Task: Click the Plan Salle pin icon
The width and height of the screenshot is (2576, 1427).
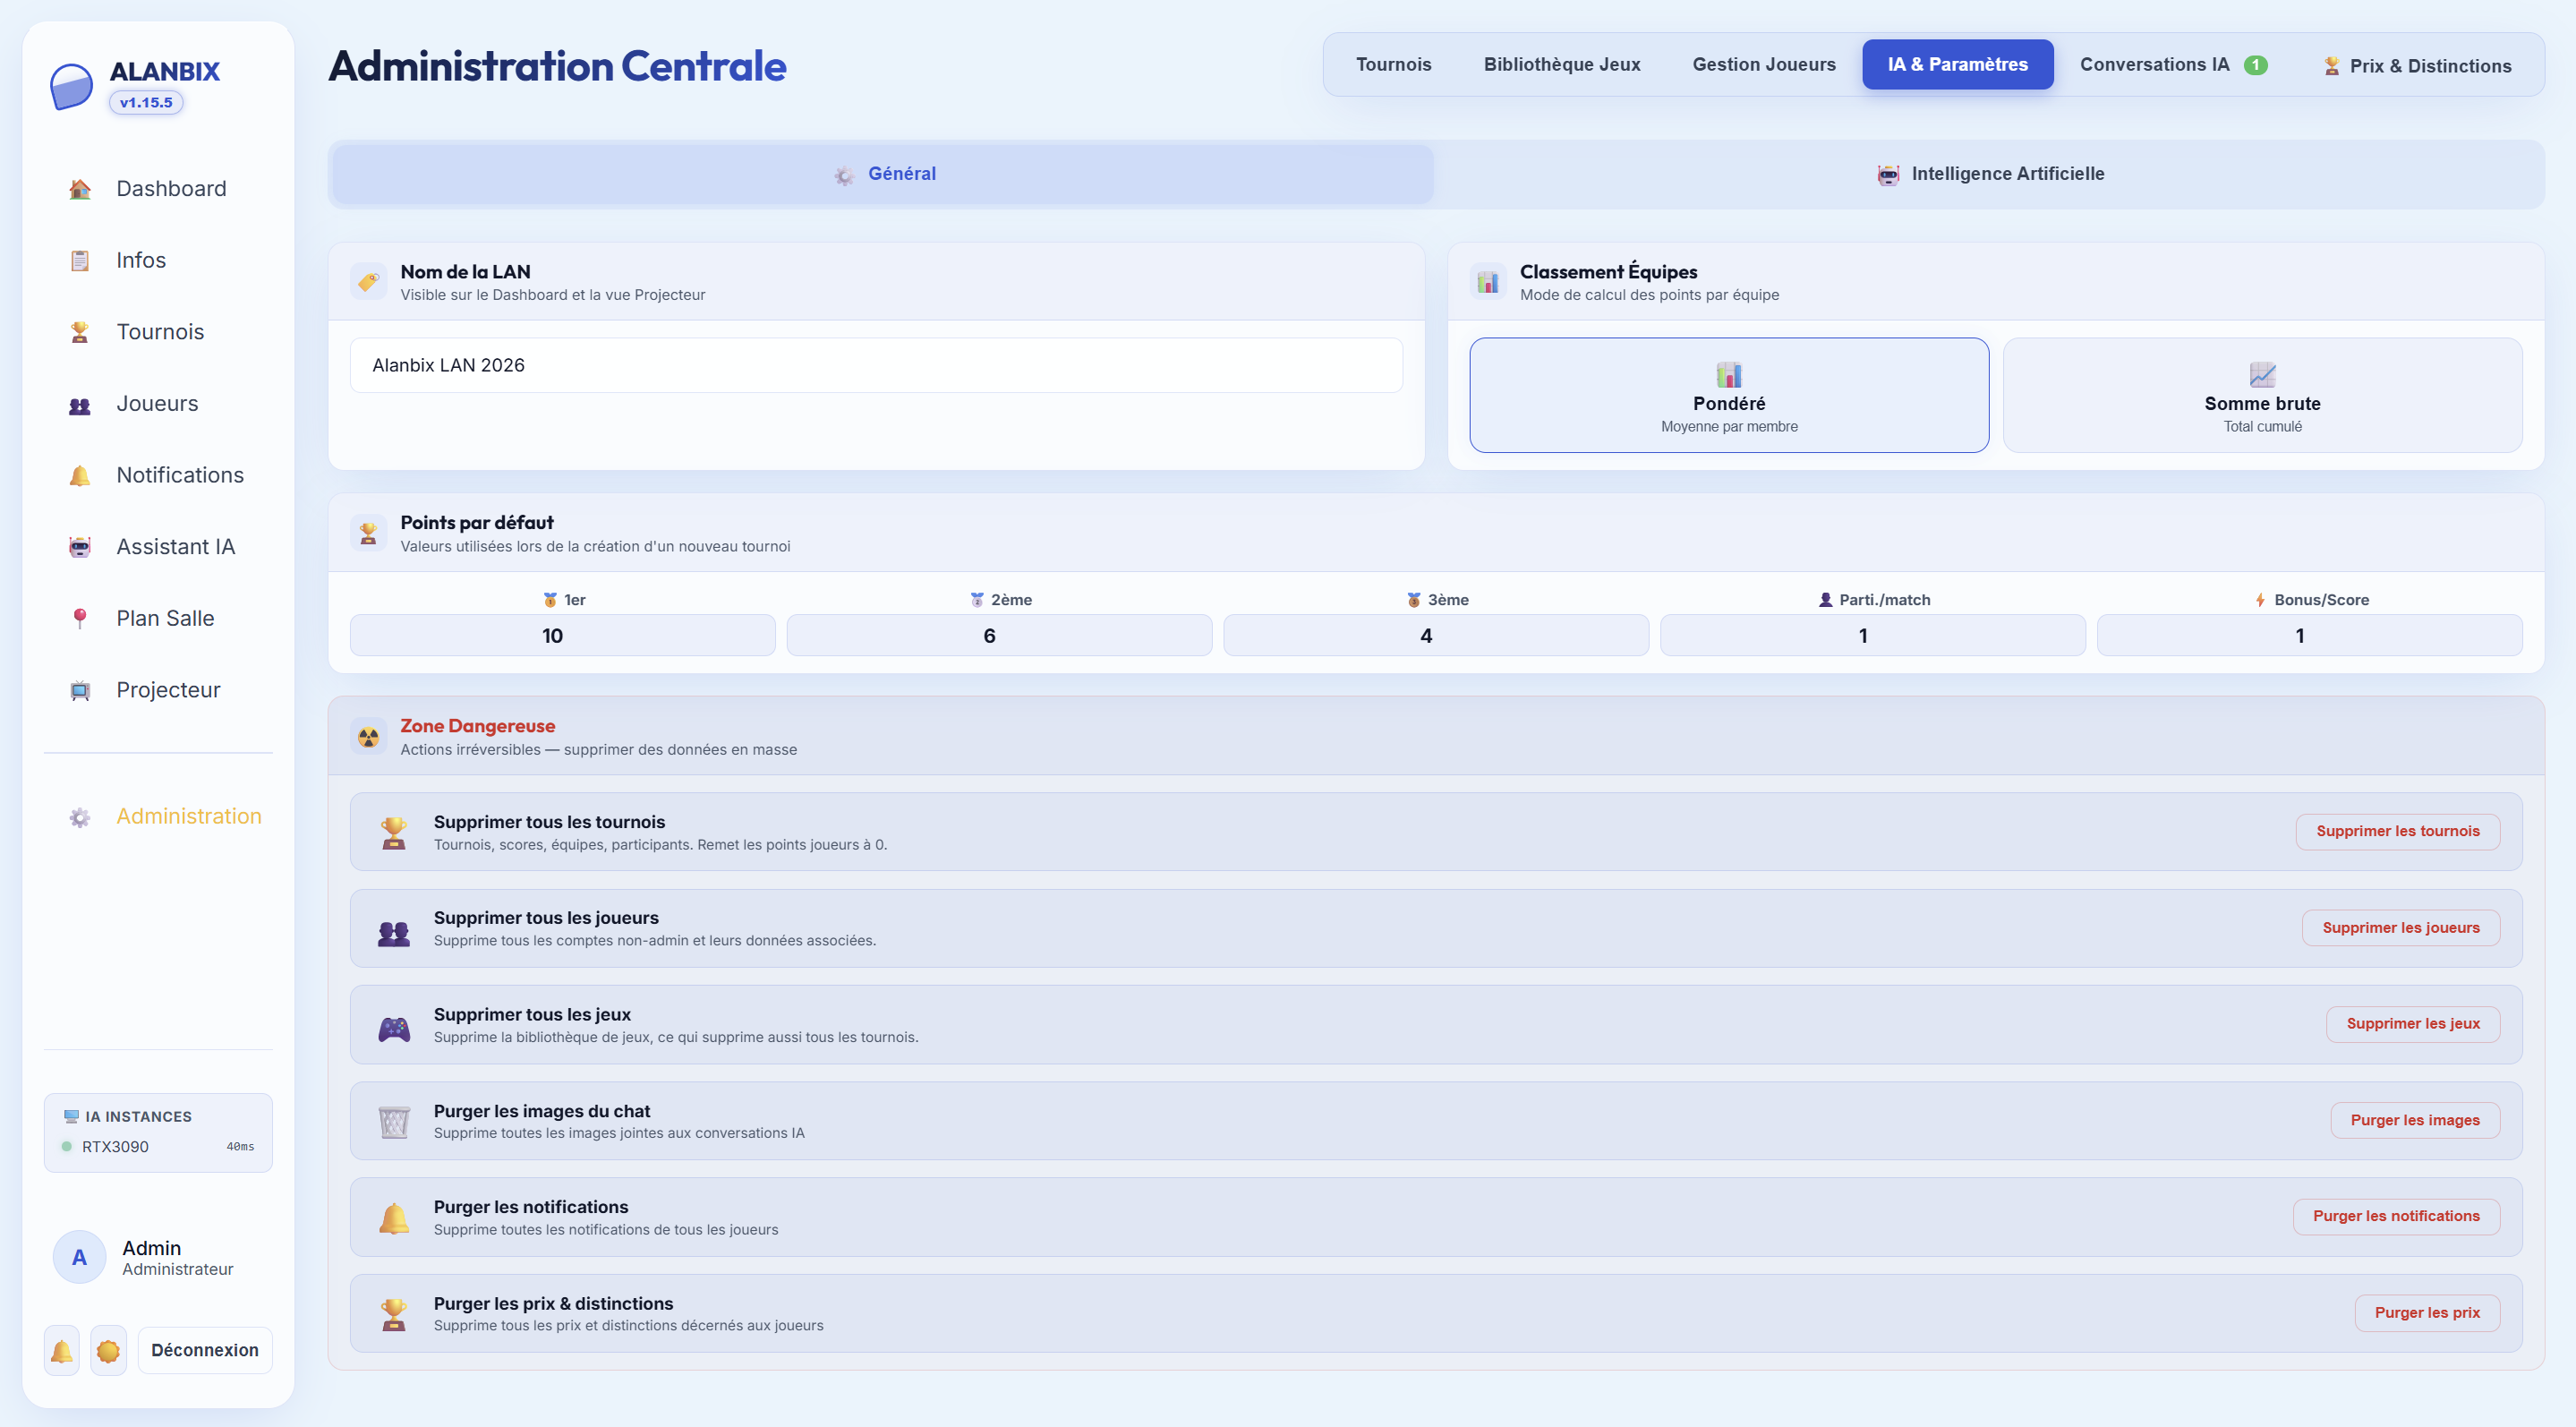Action: (x=80, y=619)
